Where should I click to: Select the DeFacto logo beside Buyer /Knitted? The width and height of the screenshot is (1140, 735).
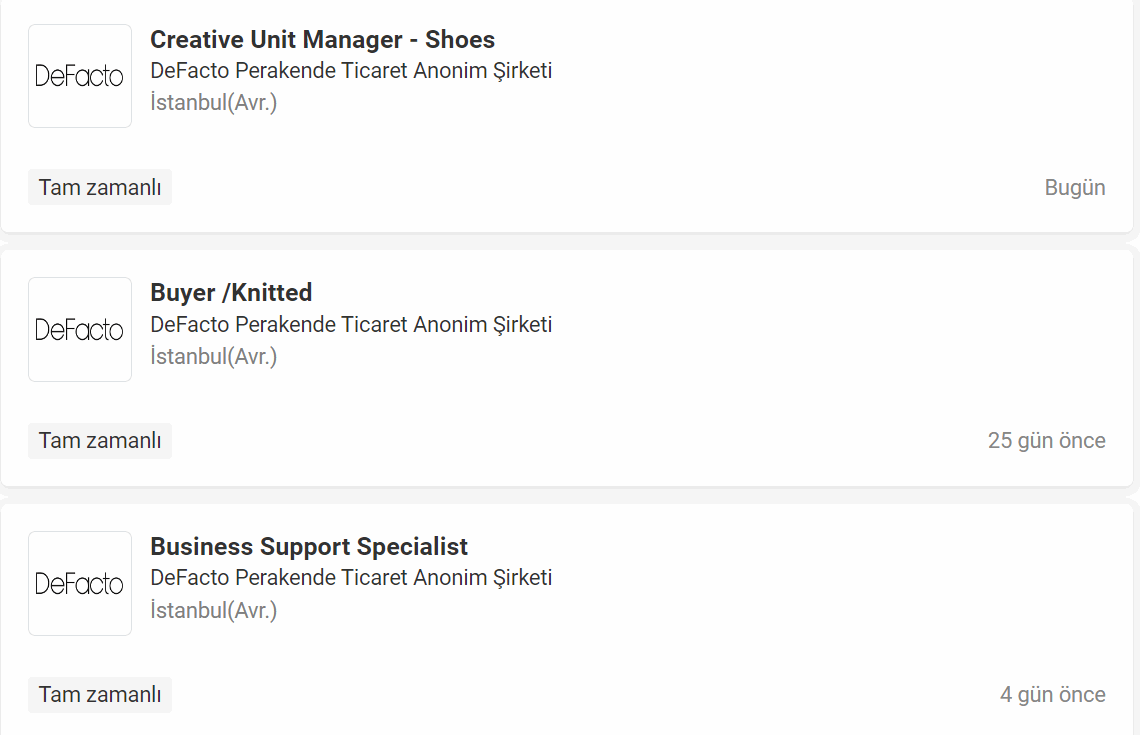(80, 329)
